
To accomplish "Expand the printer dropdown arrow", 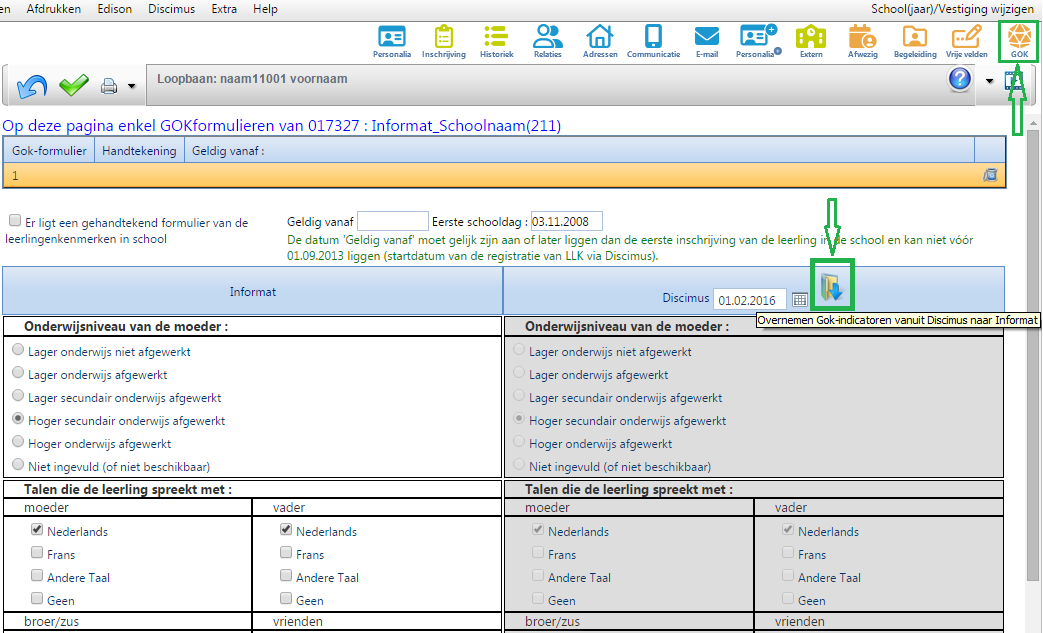I will (x=132, y=86).
